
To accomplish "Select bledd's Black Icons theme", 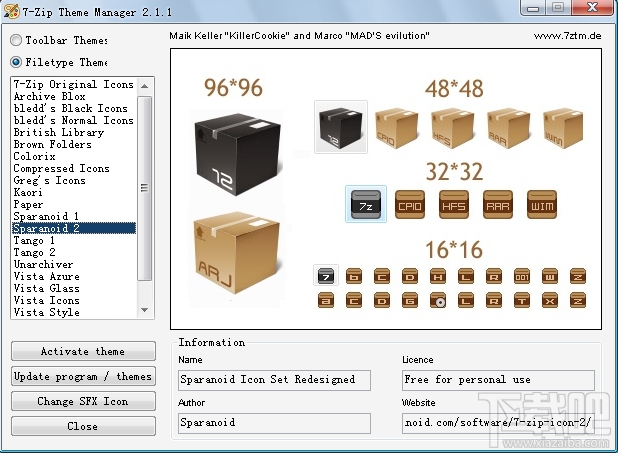I will pyautogui.click(x=74, y=108).
